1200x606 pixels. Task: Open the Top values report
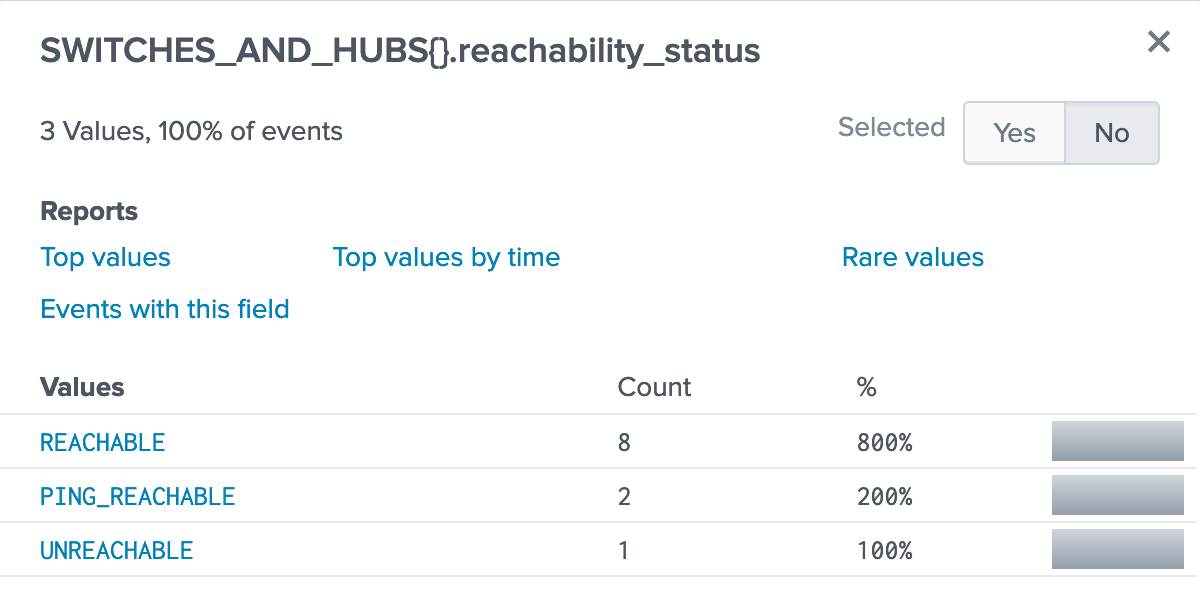104,257
